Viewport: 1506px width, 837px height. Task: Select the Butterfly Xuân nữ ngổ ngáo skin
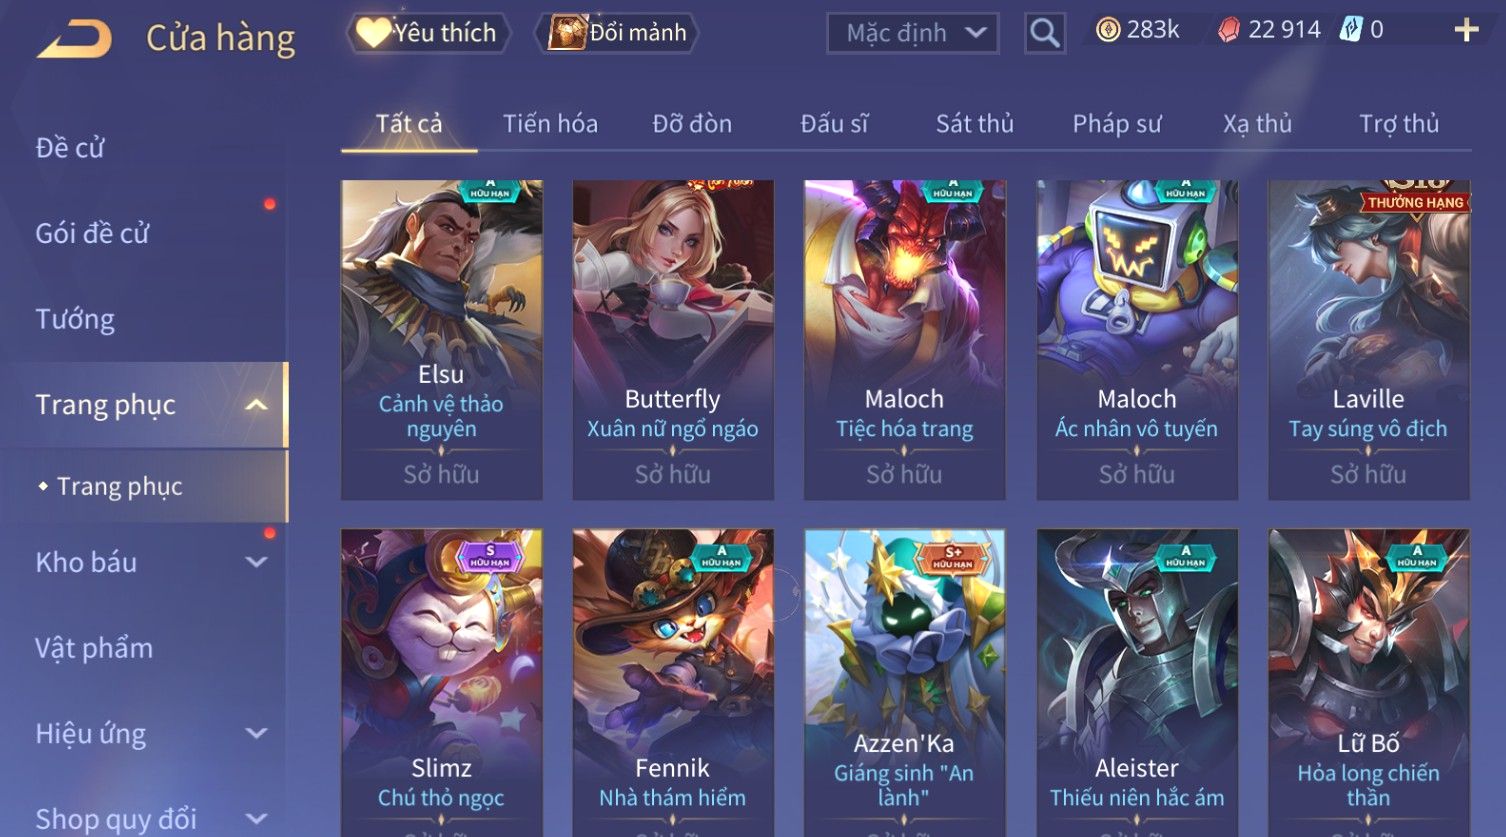pos(673,340)
